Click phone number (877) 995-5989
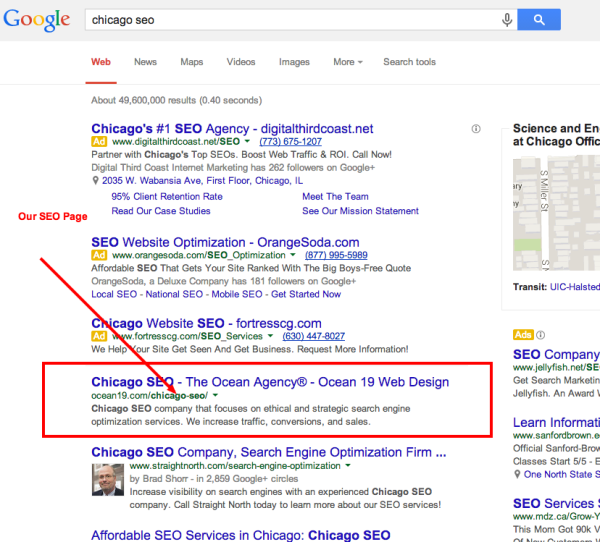 (336, 255)
